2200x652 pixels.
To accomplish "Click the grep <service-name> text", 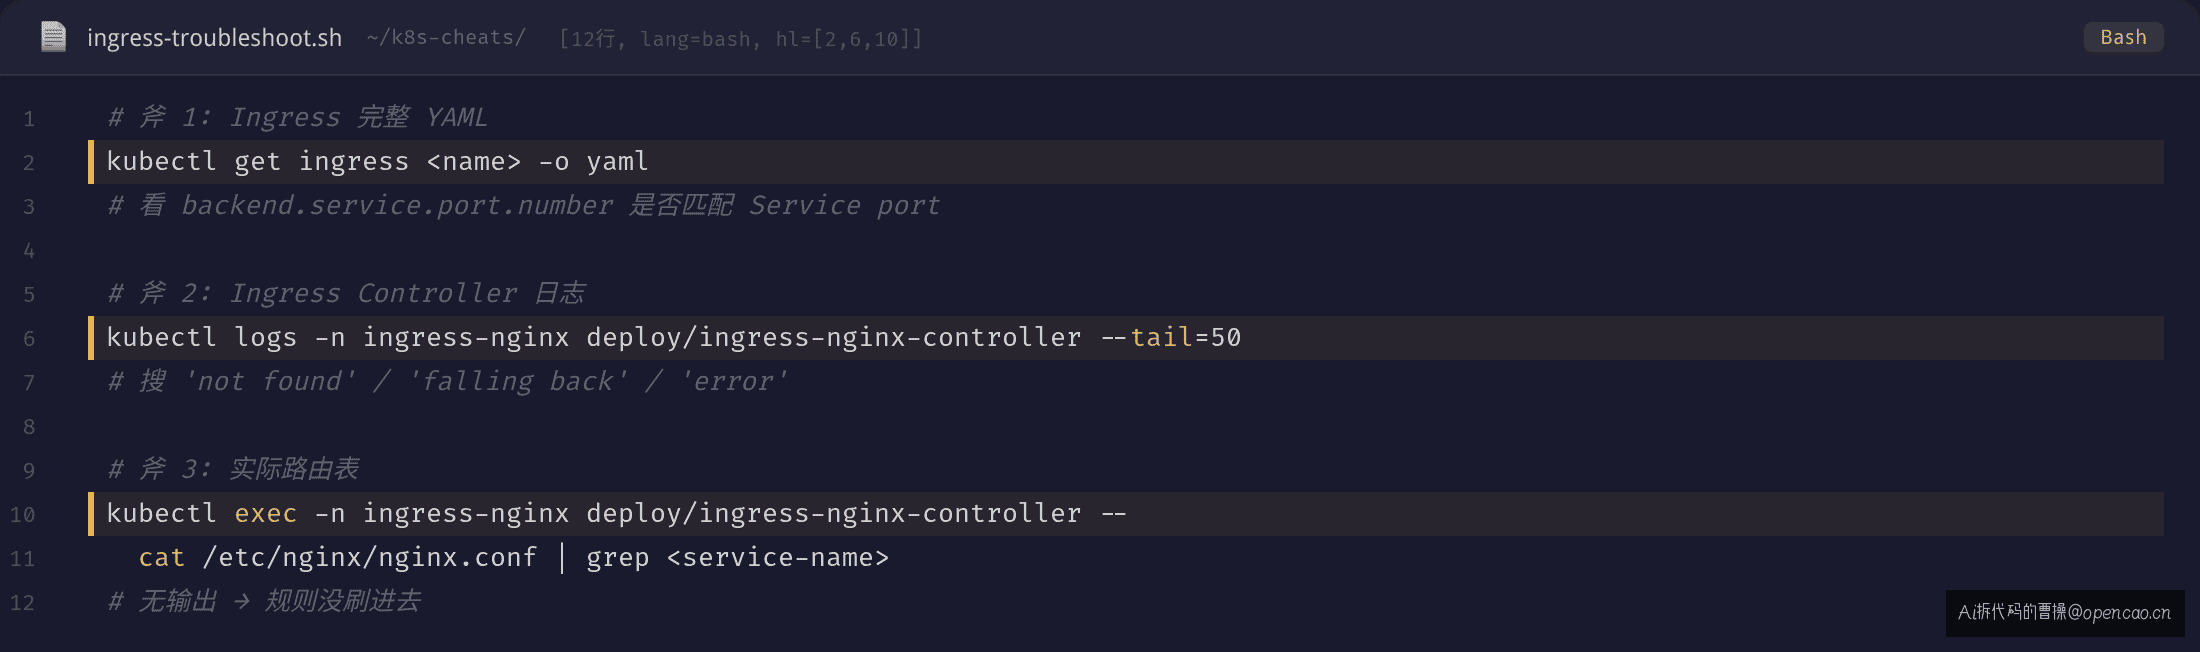I will click(x=738, y=558).
